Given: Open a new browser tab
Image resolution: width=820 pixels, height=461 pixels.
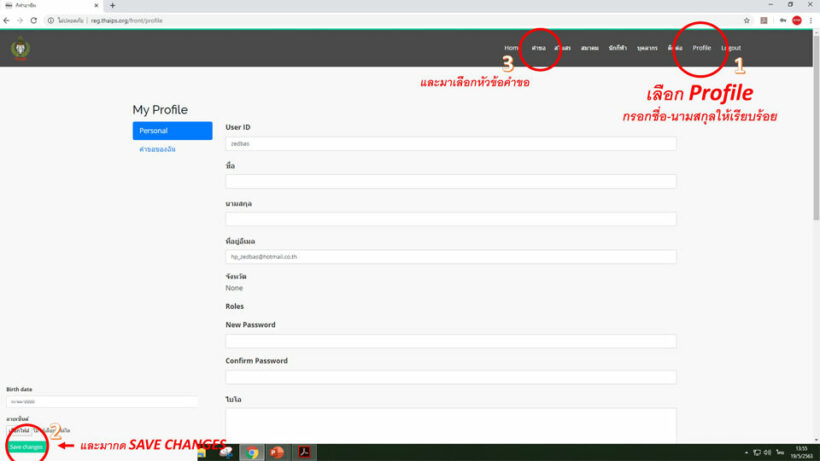Looking at the screenshot, I should (112, 6).
